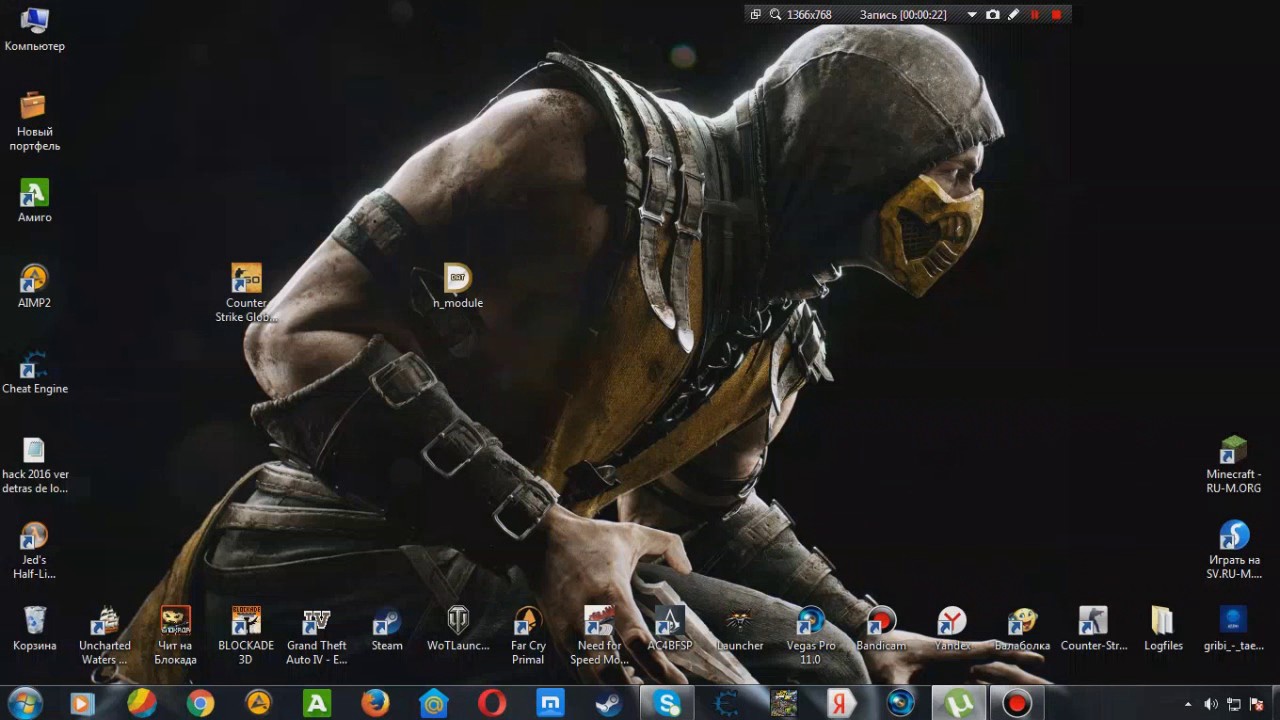Select the hack 2016 text file icon
Screen dimensions: 1280x720
(x=34, y=465)
